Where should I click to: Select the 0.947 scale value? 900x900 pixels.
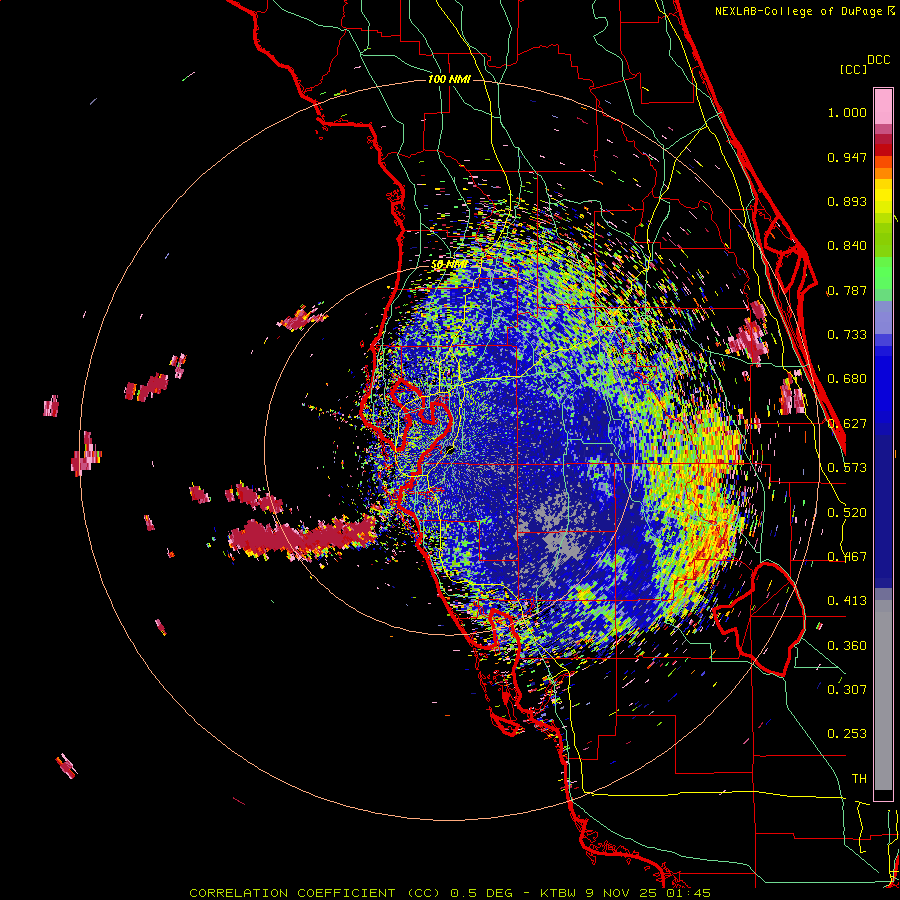pyautogui.click(x=847, y=157)
